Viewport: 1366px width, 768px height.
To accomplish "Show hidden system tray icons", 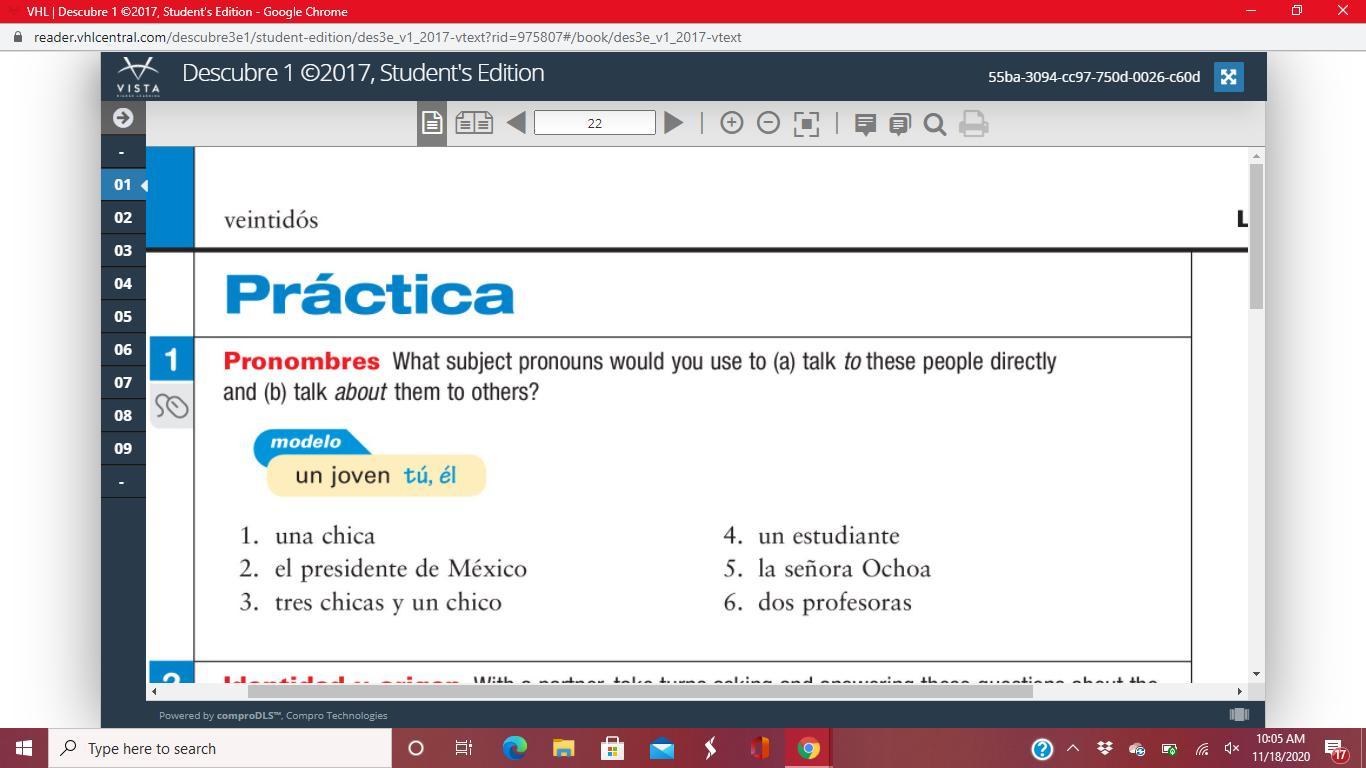I will [1073, 748].
